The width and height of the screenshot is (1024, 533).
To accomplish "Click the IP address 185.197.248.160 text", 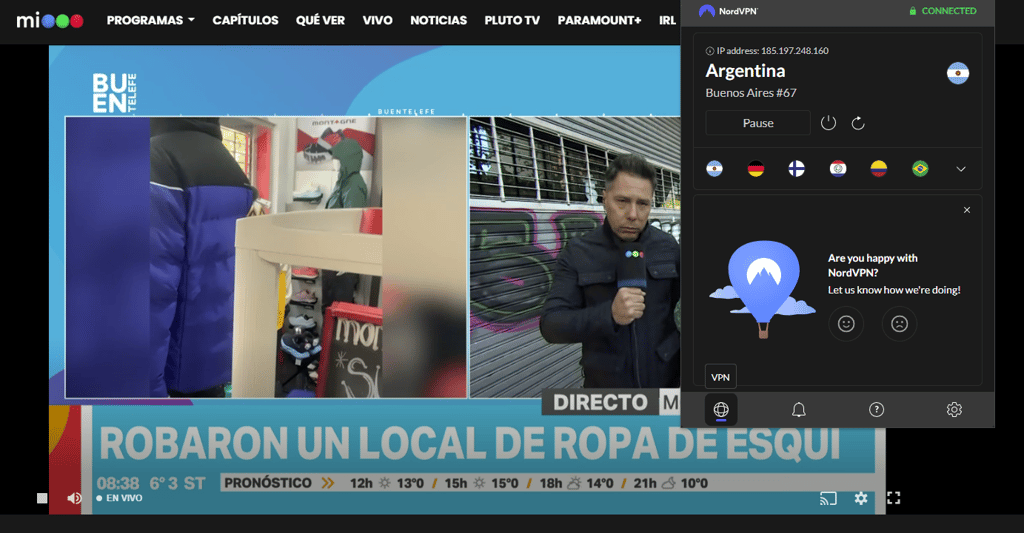I will [773, 51].
